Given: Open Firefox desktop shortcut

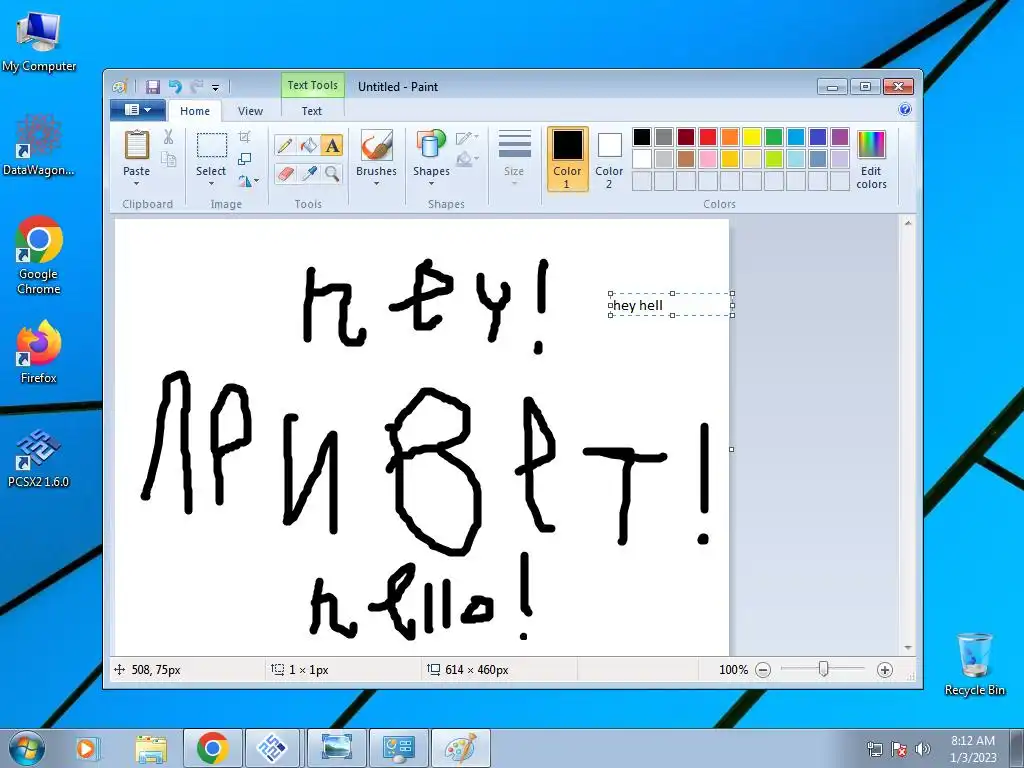Looking at the screenshot, I should (39, 351).
